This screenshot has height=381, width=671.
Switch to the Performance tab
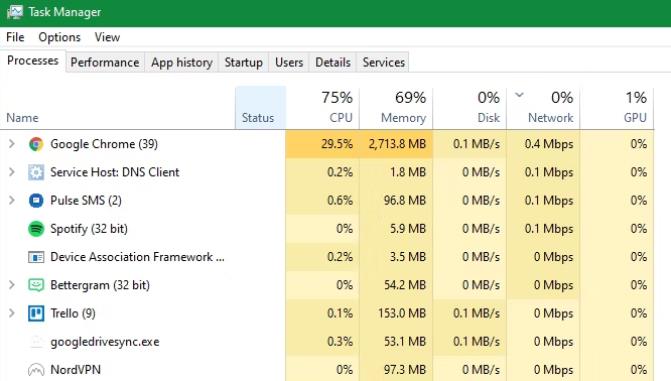[105, 63]
